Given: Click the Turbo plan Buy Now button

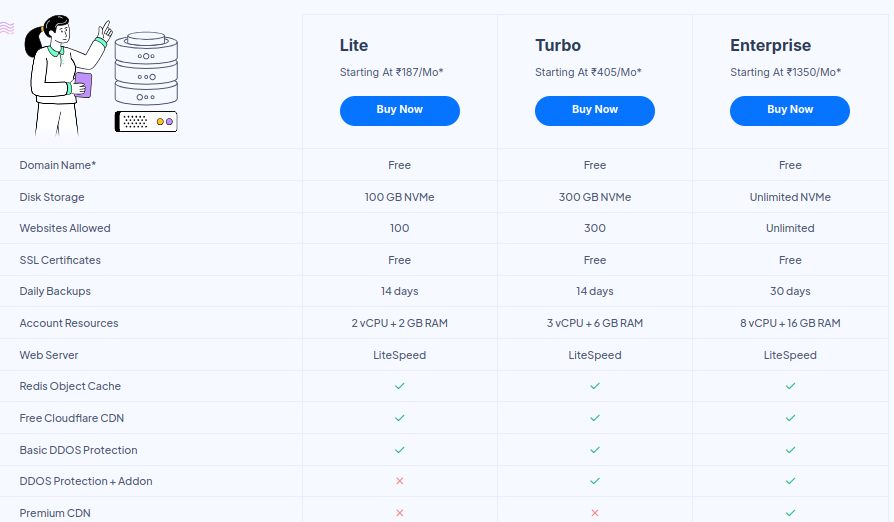Looking at the screenshot, I should point(594,110).
